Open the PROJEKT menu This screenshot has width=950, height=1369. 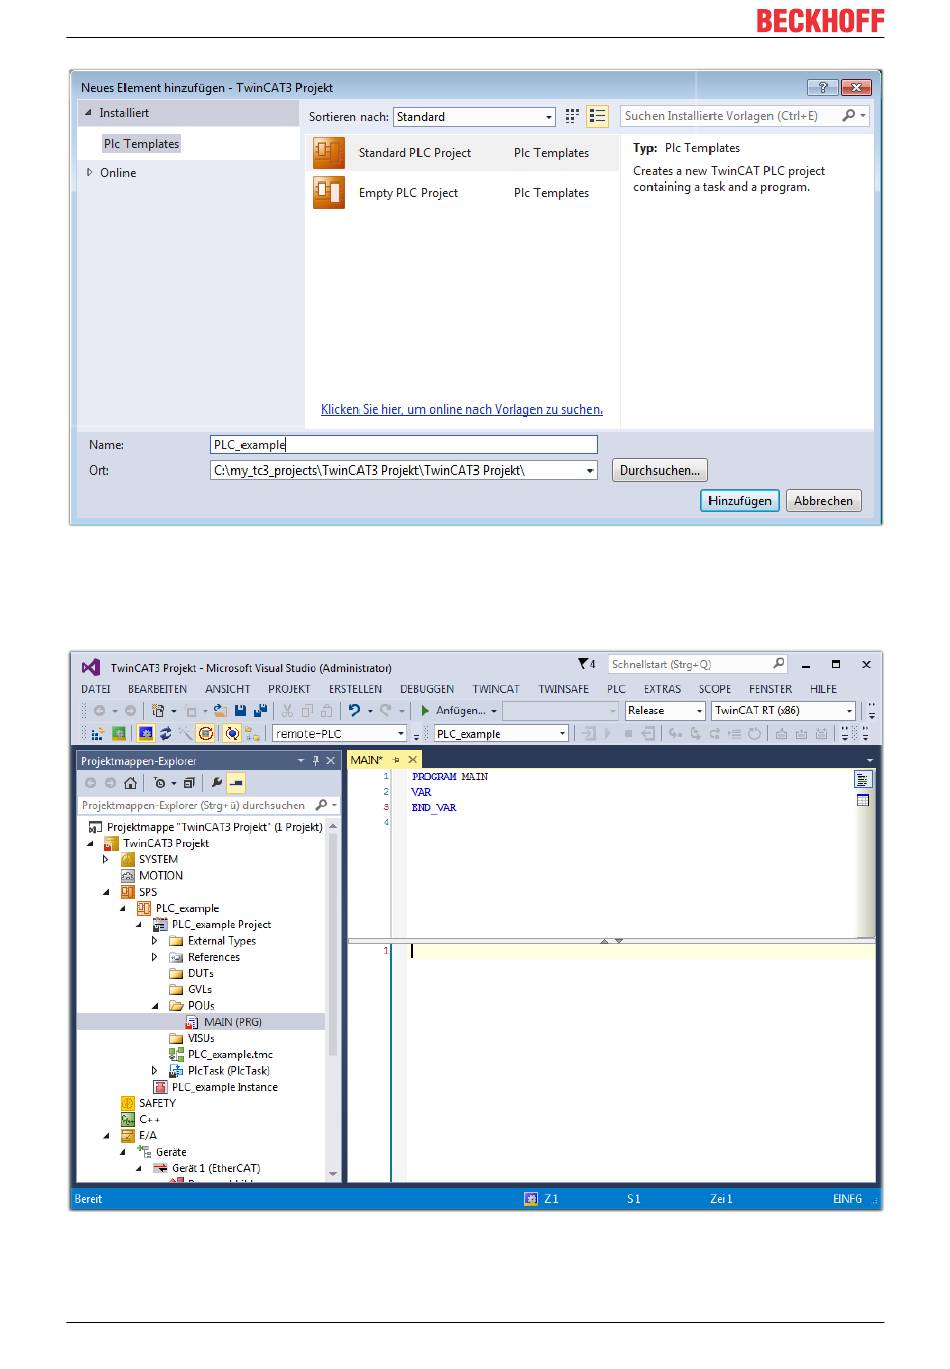coord(289,689)
